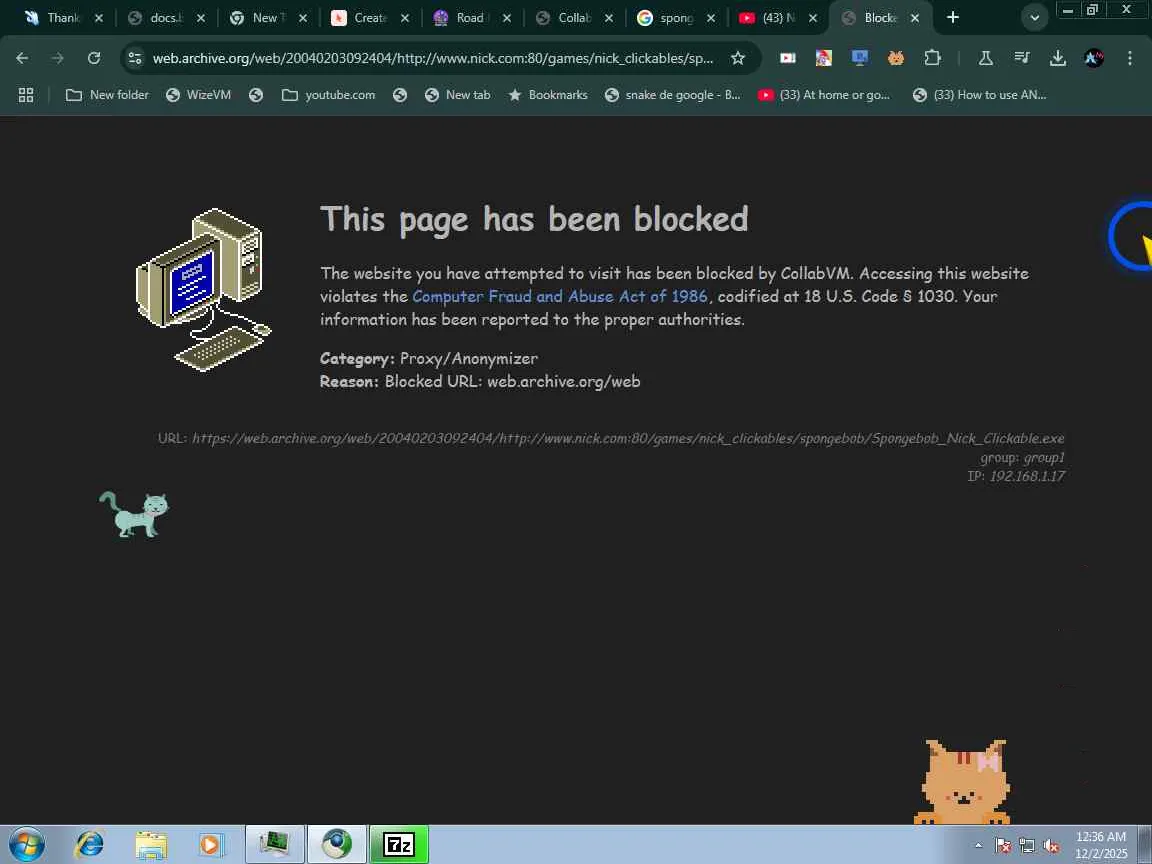Viewport: 1152px width, 864px height.
Task: Close the New Tab tab
Action: pos(303,18)
